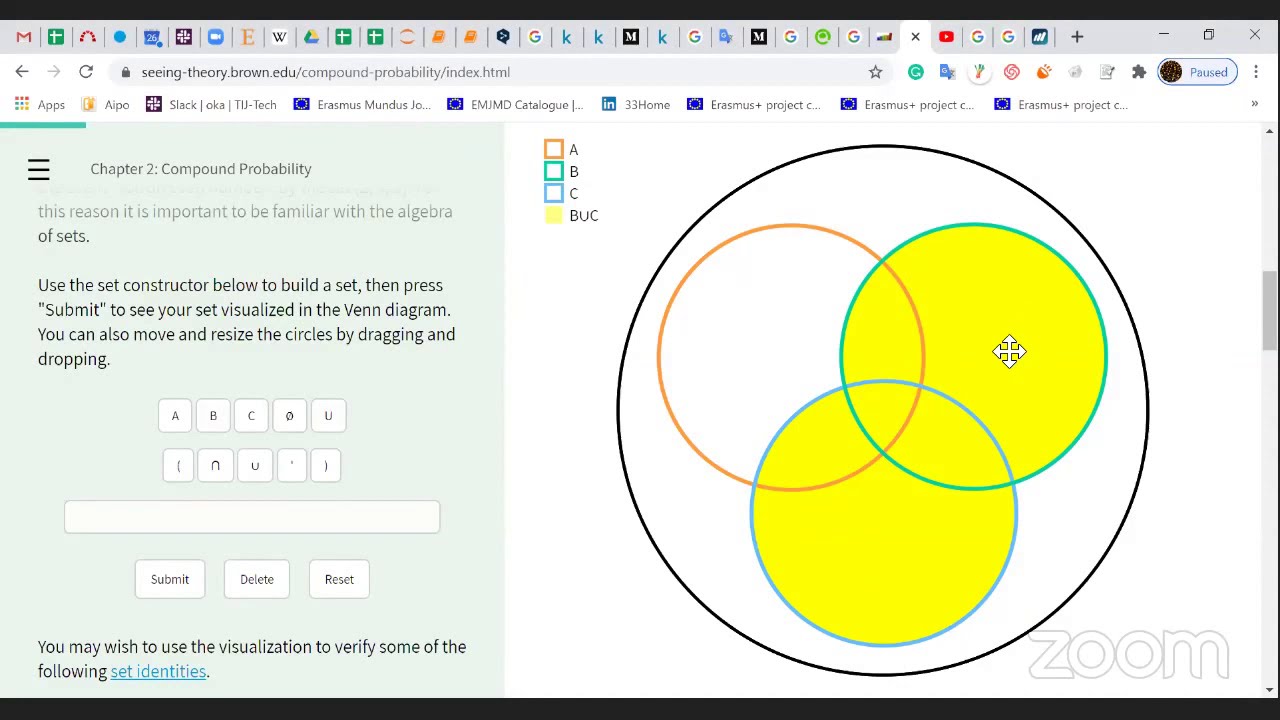Bookmark this page with the star icon
Image resolution: width=1280 pixels, height=720 pixels.
click(875, 72)
